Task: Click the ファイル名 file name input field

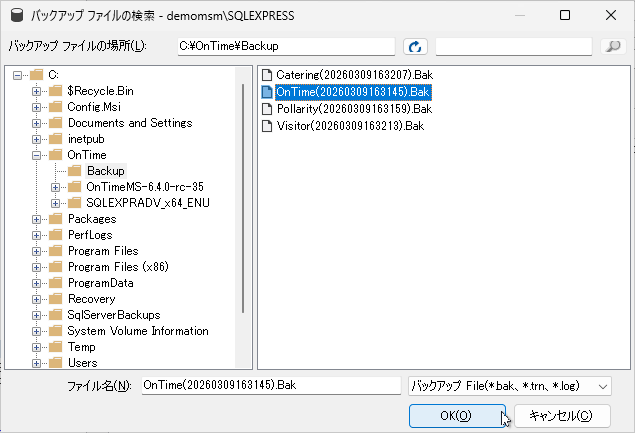Action: (270, 385)
